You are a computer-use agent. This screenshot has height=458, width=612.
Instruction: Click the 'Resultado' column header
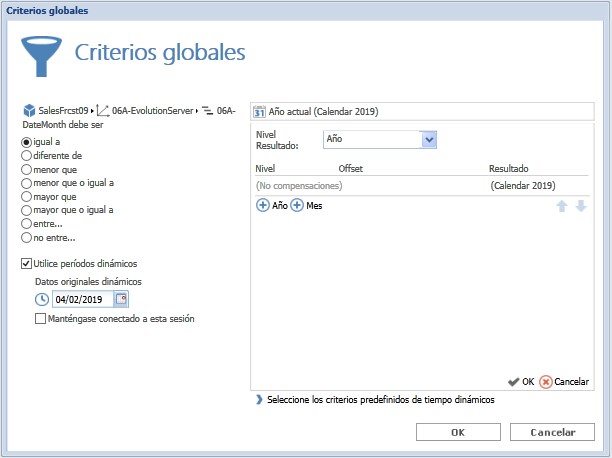coord(509,169)
